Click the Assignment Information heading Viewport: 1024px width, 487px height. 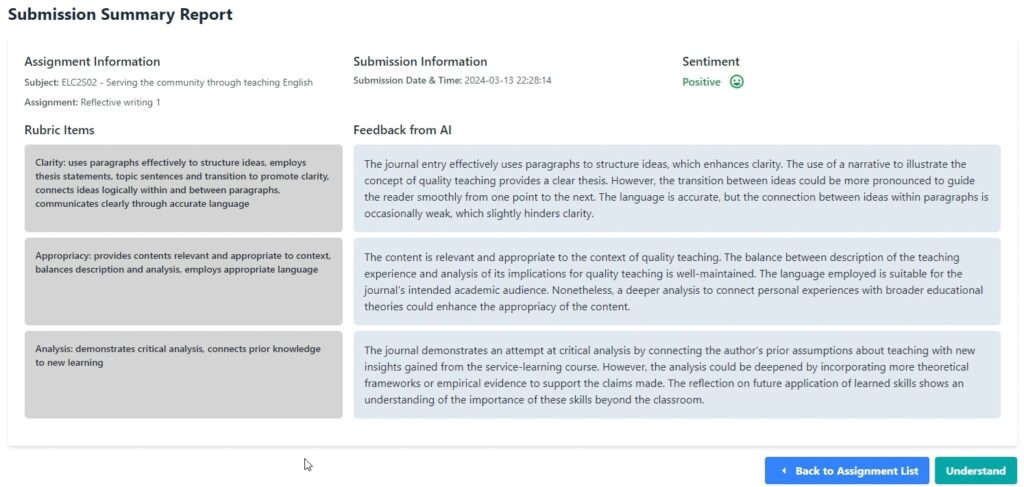[x=92, y=62]
